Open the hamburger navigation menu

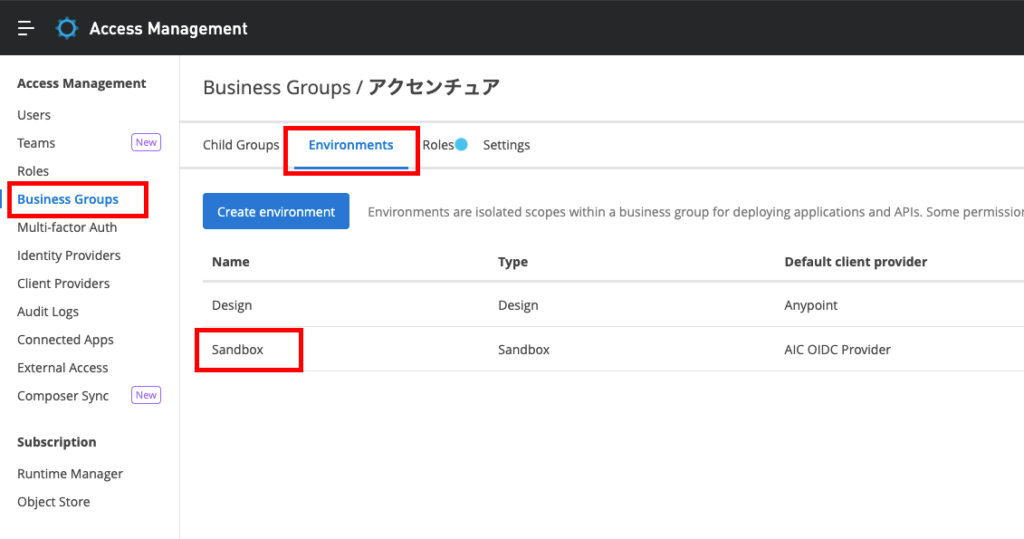[x=26, y=28]
